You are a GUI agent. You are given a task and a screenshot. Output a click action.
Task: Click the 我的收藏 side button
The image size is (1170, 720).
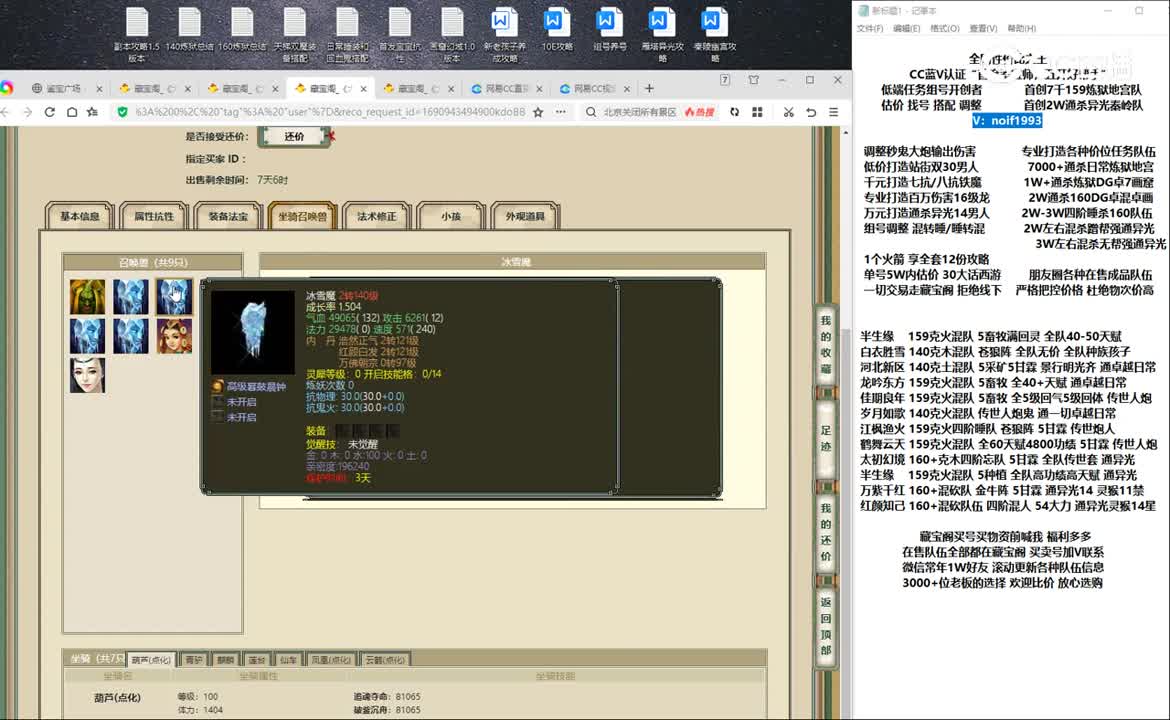825,344
